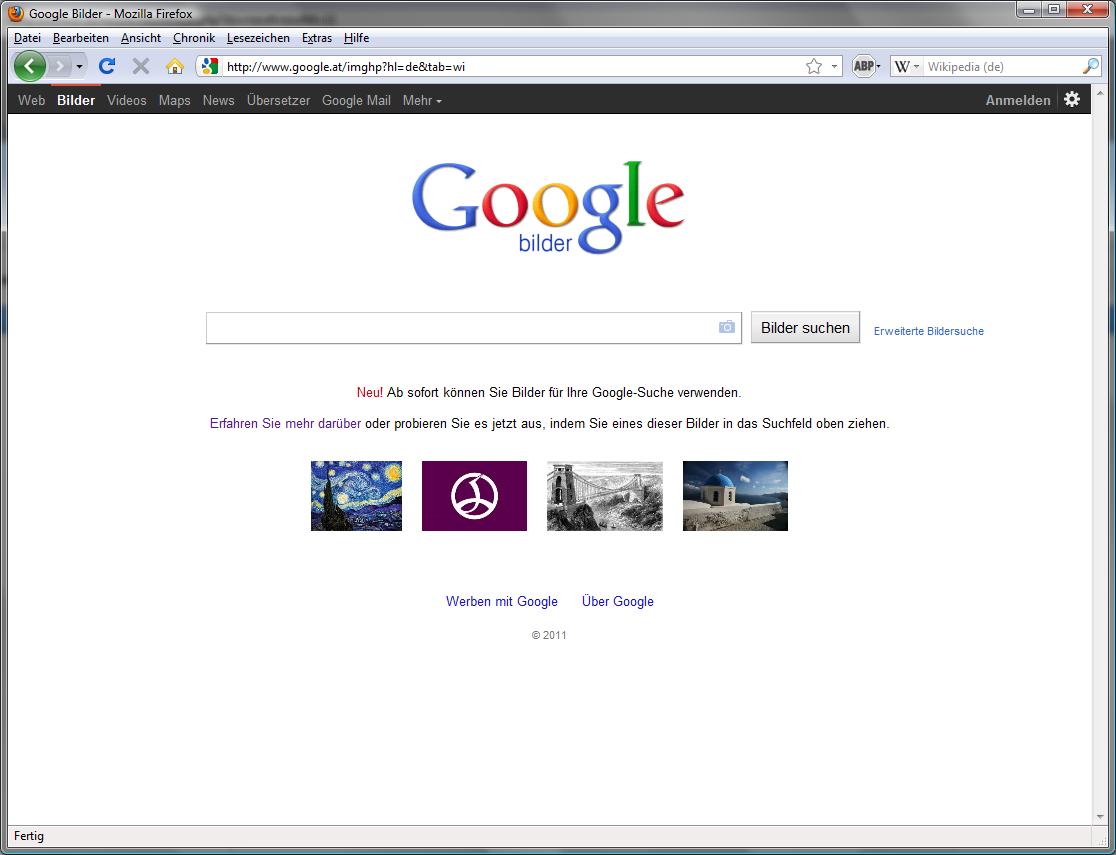Open the Lesezeichen menu
Image resolution: width=1116 pixels, height=855 pixels.
point(258,38)
